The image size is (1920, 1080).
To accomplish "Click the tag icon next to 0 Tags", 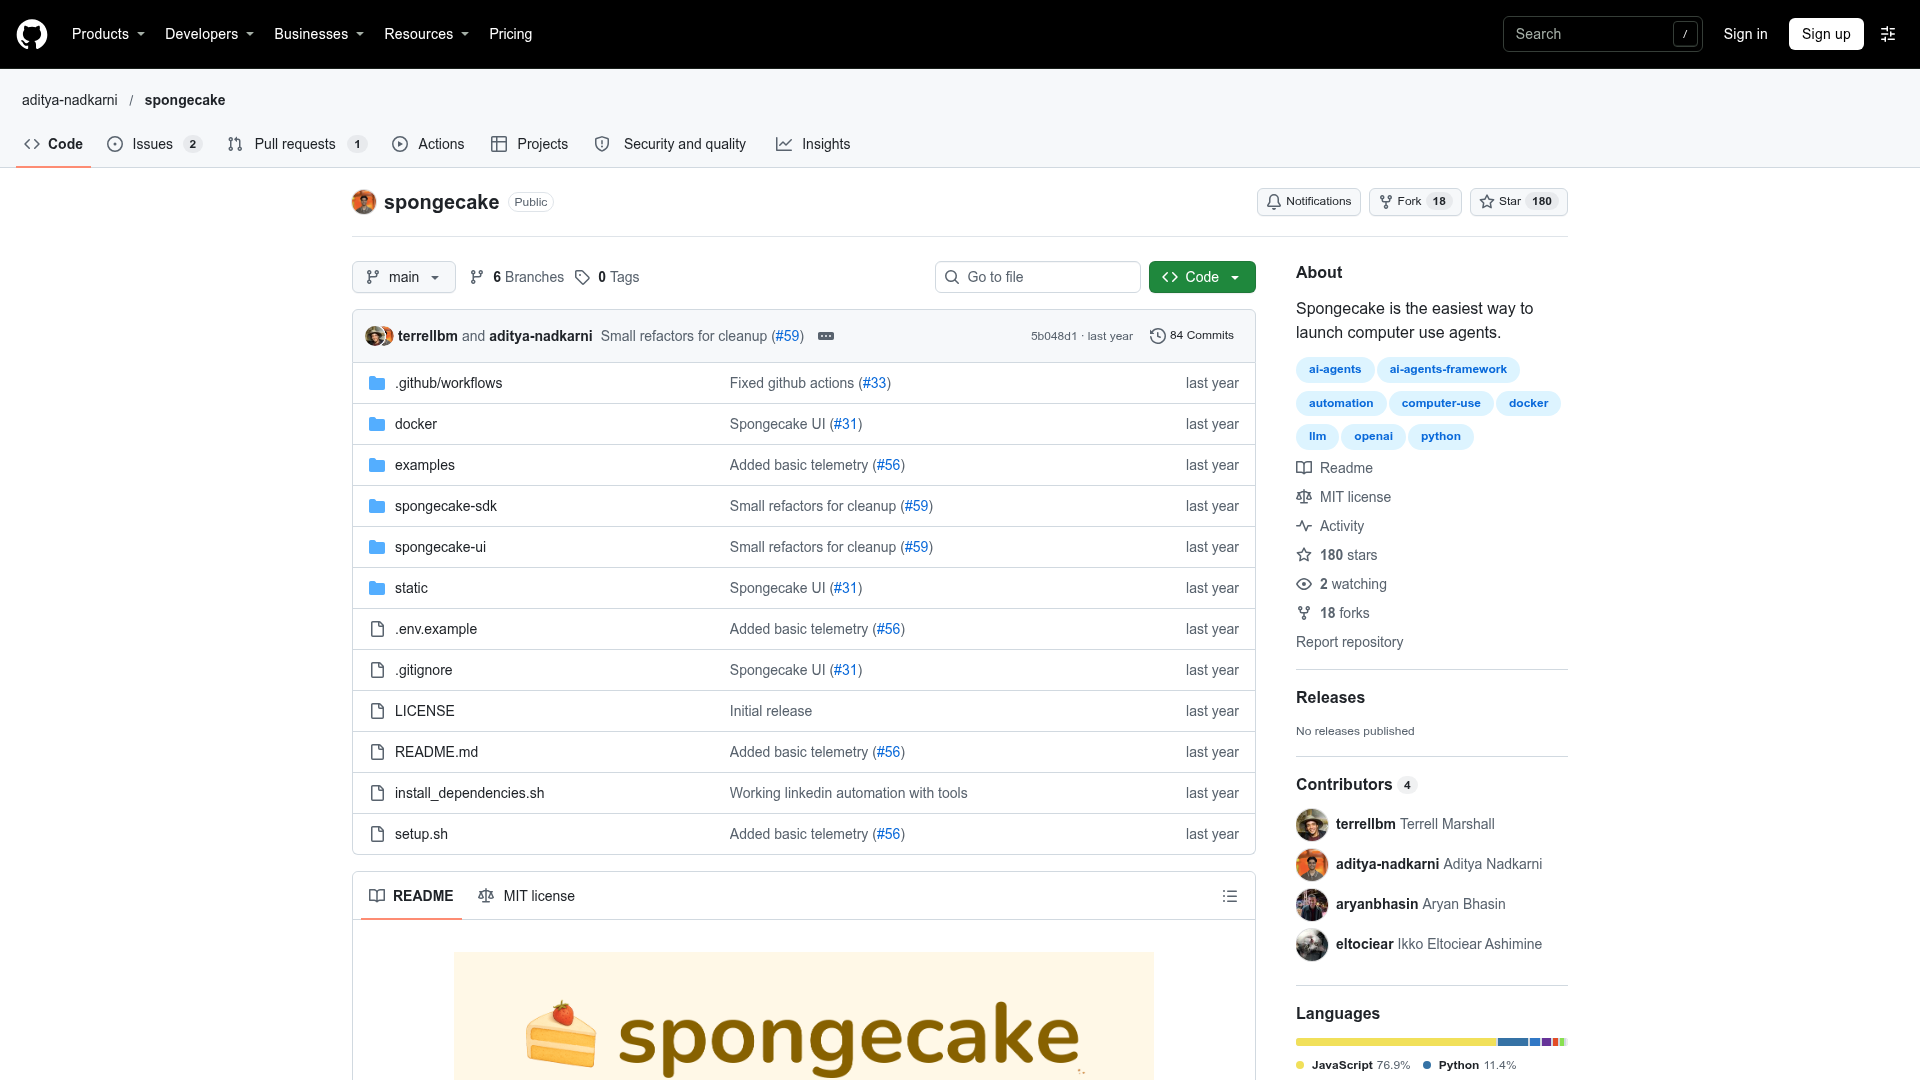I will (x=582, y=277).
